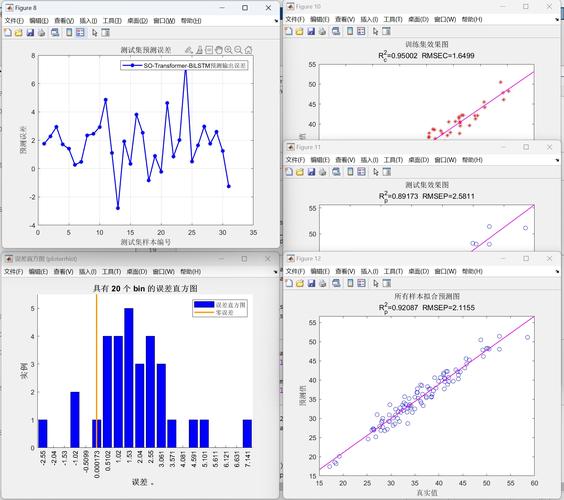Activate brush data tool on Figure 8 axes
This screenshot has width=564, height=500.
pyautogui.click(x=199, y=50)
